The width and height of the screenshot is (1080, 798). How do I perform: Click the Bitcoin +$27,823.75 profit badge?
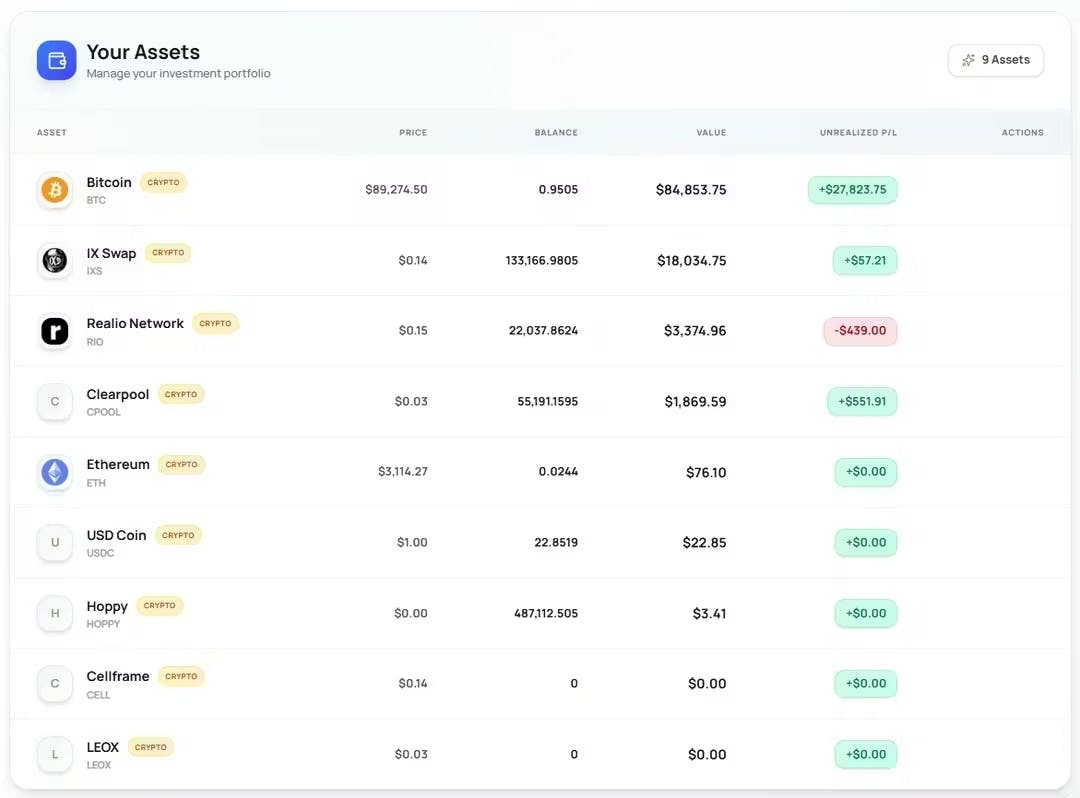[x=853, y=189]
